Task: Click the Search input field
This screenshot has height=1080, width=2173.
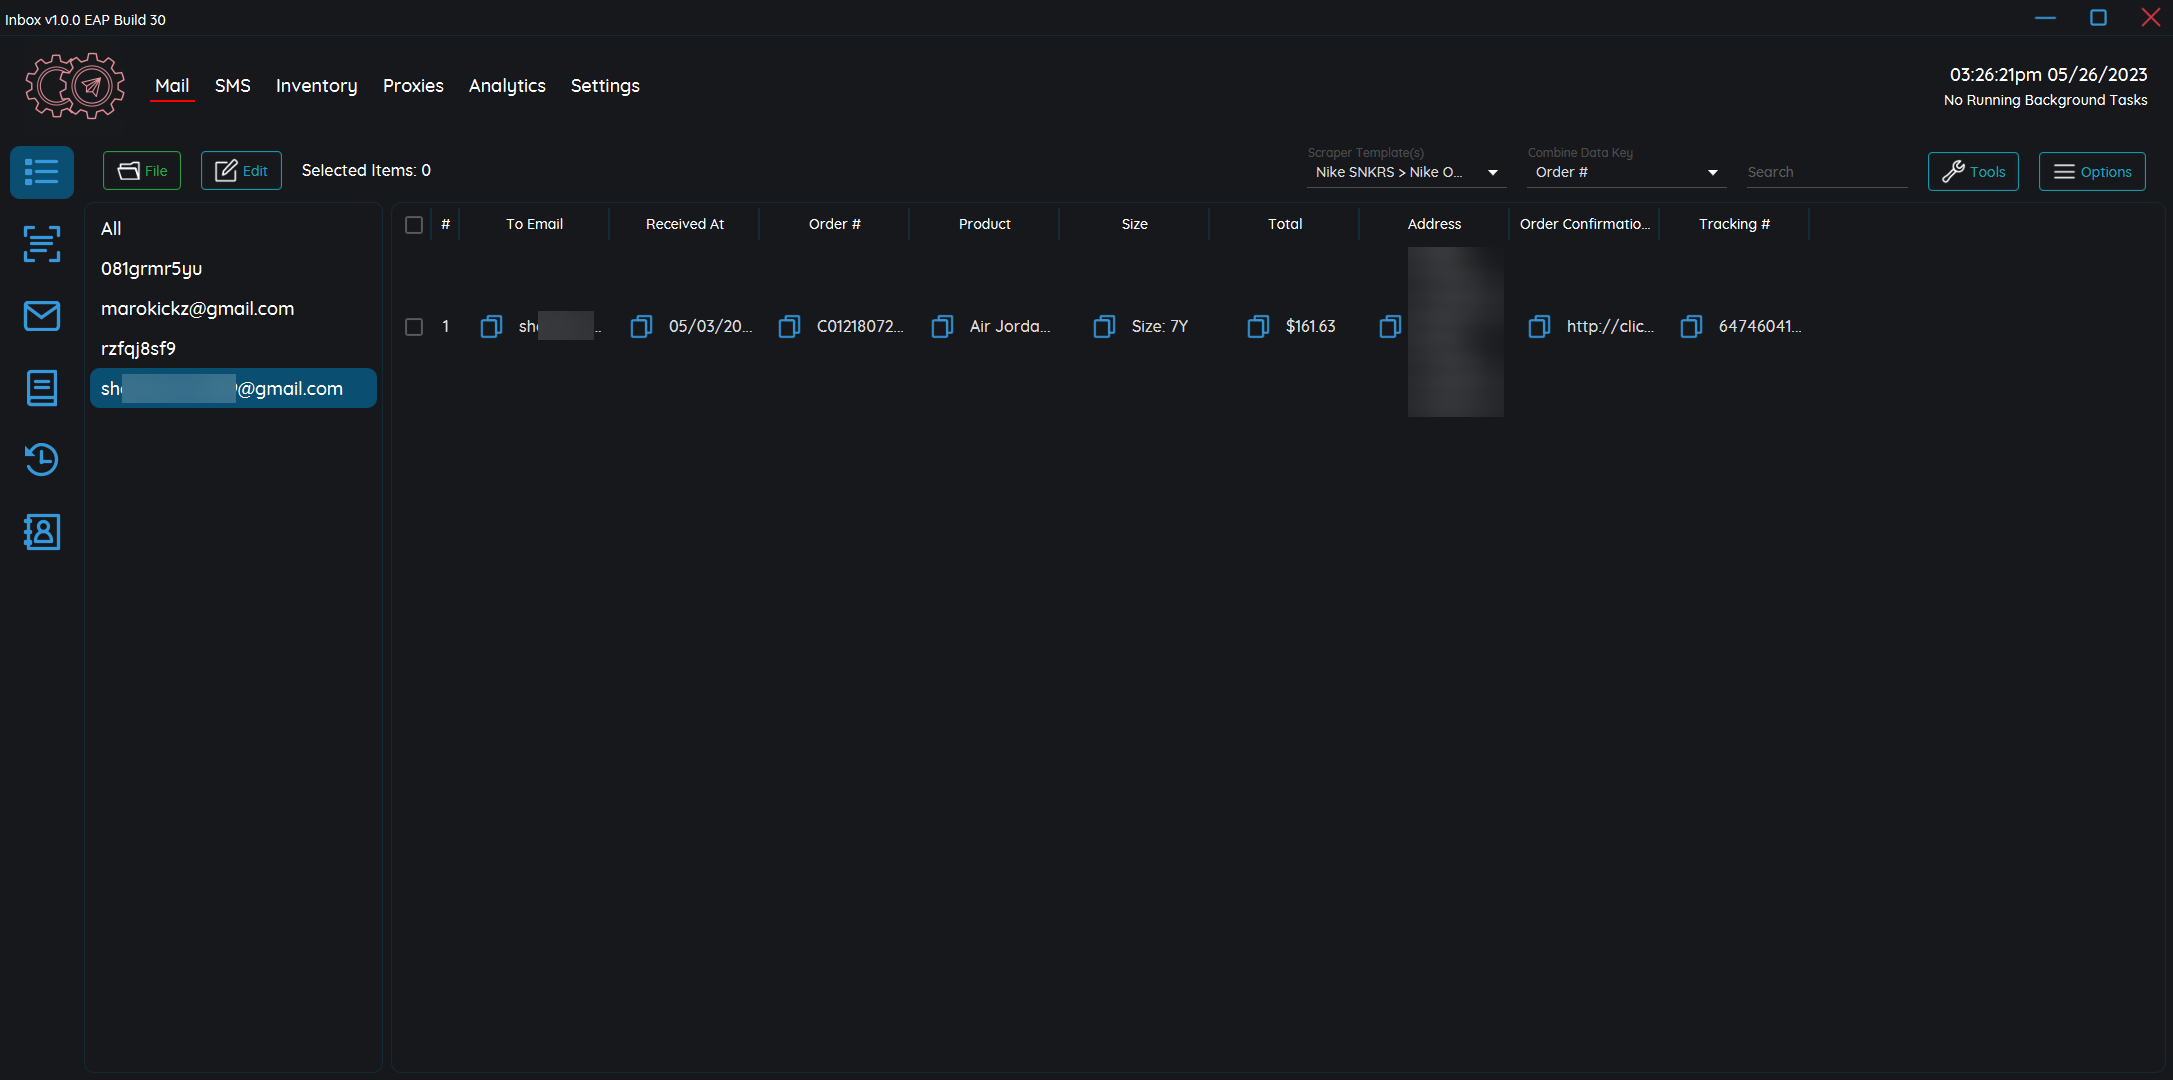Action: coord(1826,172)
